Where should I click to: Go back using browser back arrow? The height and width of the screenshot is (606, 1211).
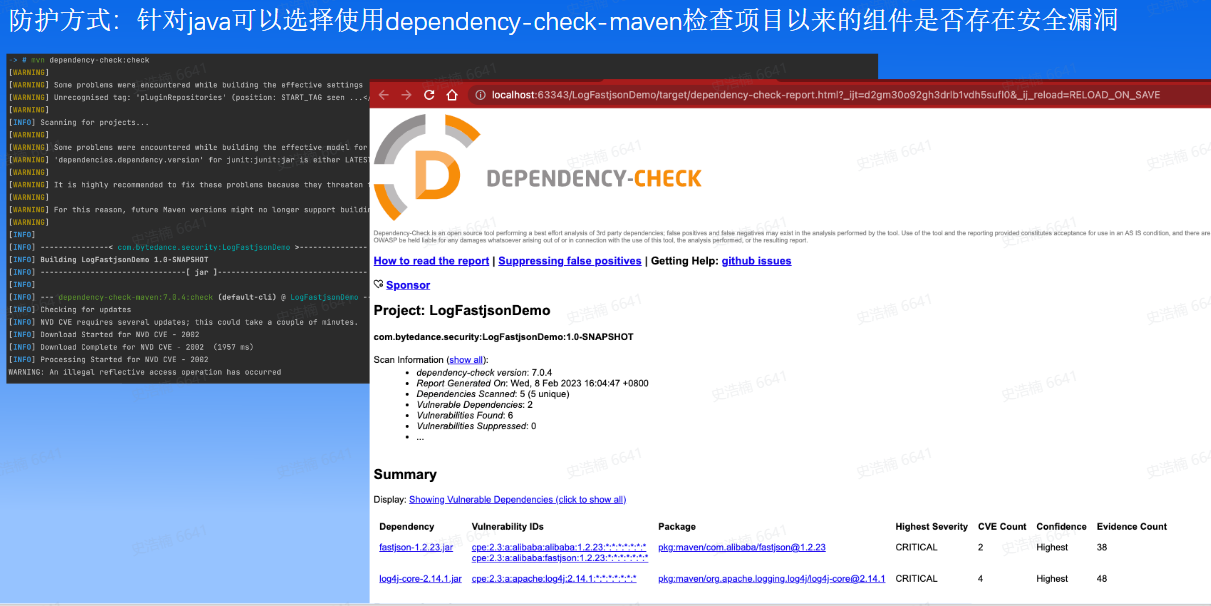click(384, 95)
